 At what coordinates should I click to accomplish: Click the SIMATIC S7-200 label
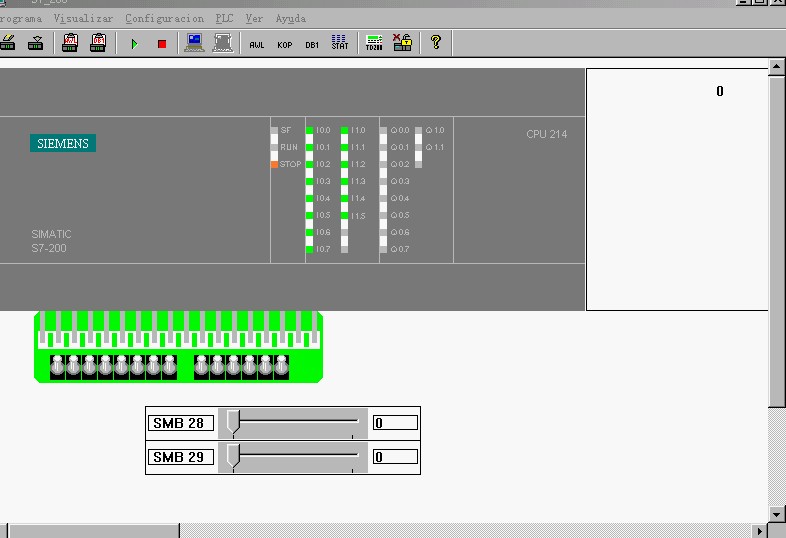51,241
